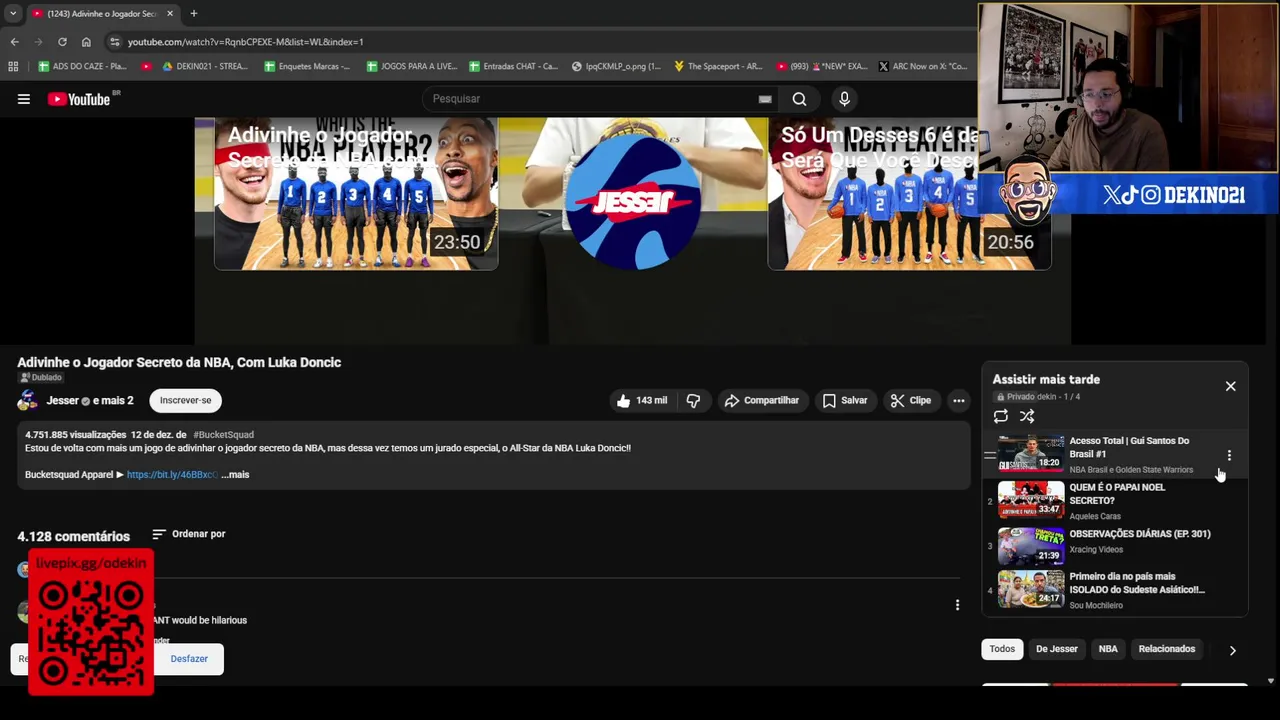
Task: Select the Primeiro dia no país mais ISOLADO title
Action: coord(1137,583)
